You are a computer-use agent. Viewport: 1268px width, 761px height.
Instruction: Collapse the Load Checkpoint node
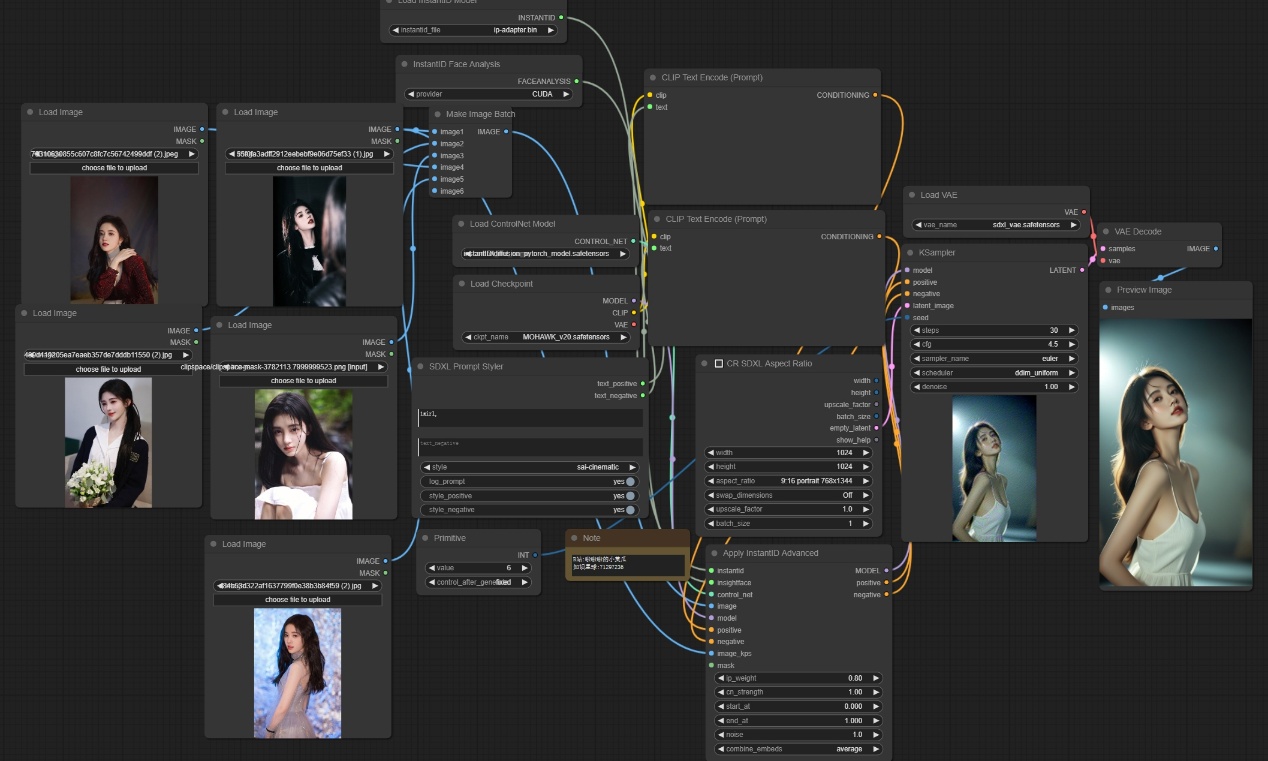click(x=462, y=284)
